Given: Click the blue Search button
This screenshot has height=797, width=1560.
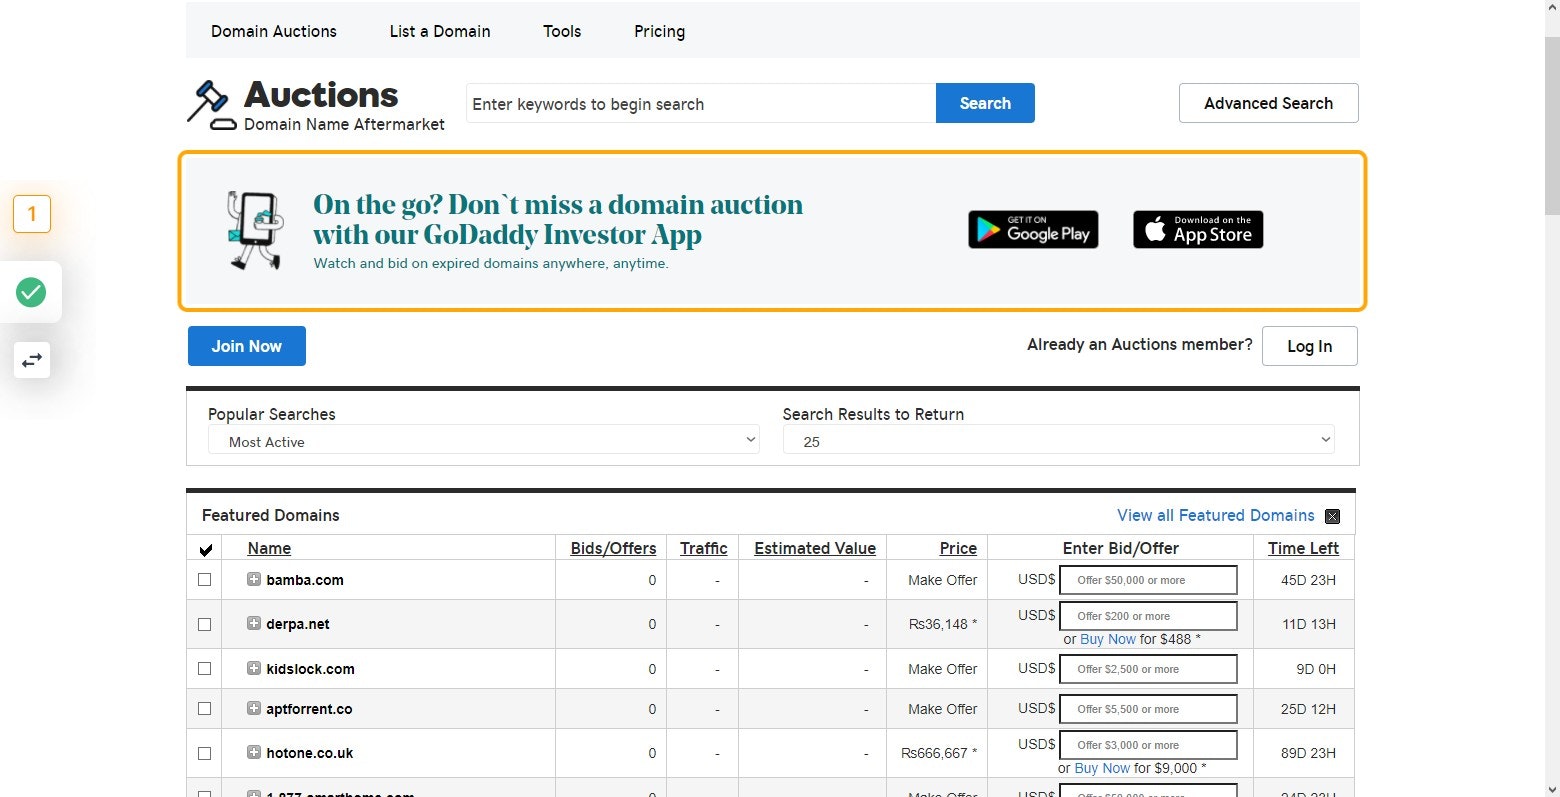Looking at the screenshot, I should pos(985,103).
